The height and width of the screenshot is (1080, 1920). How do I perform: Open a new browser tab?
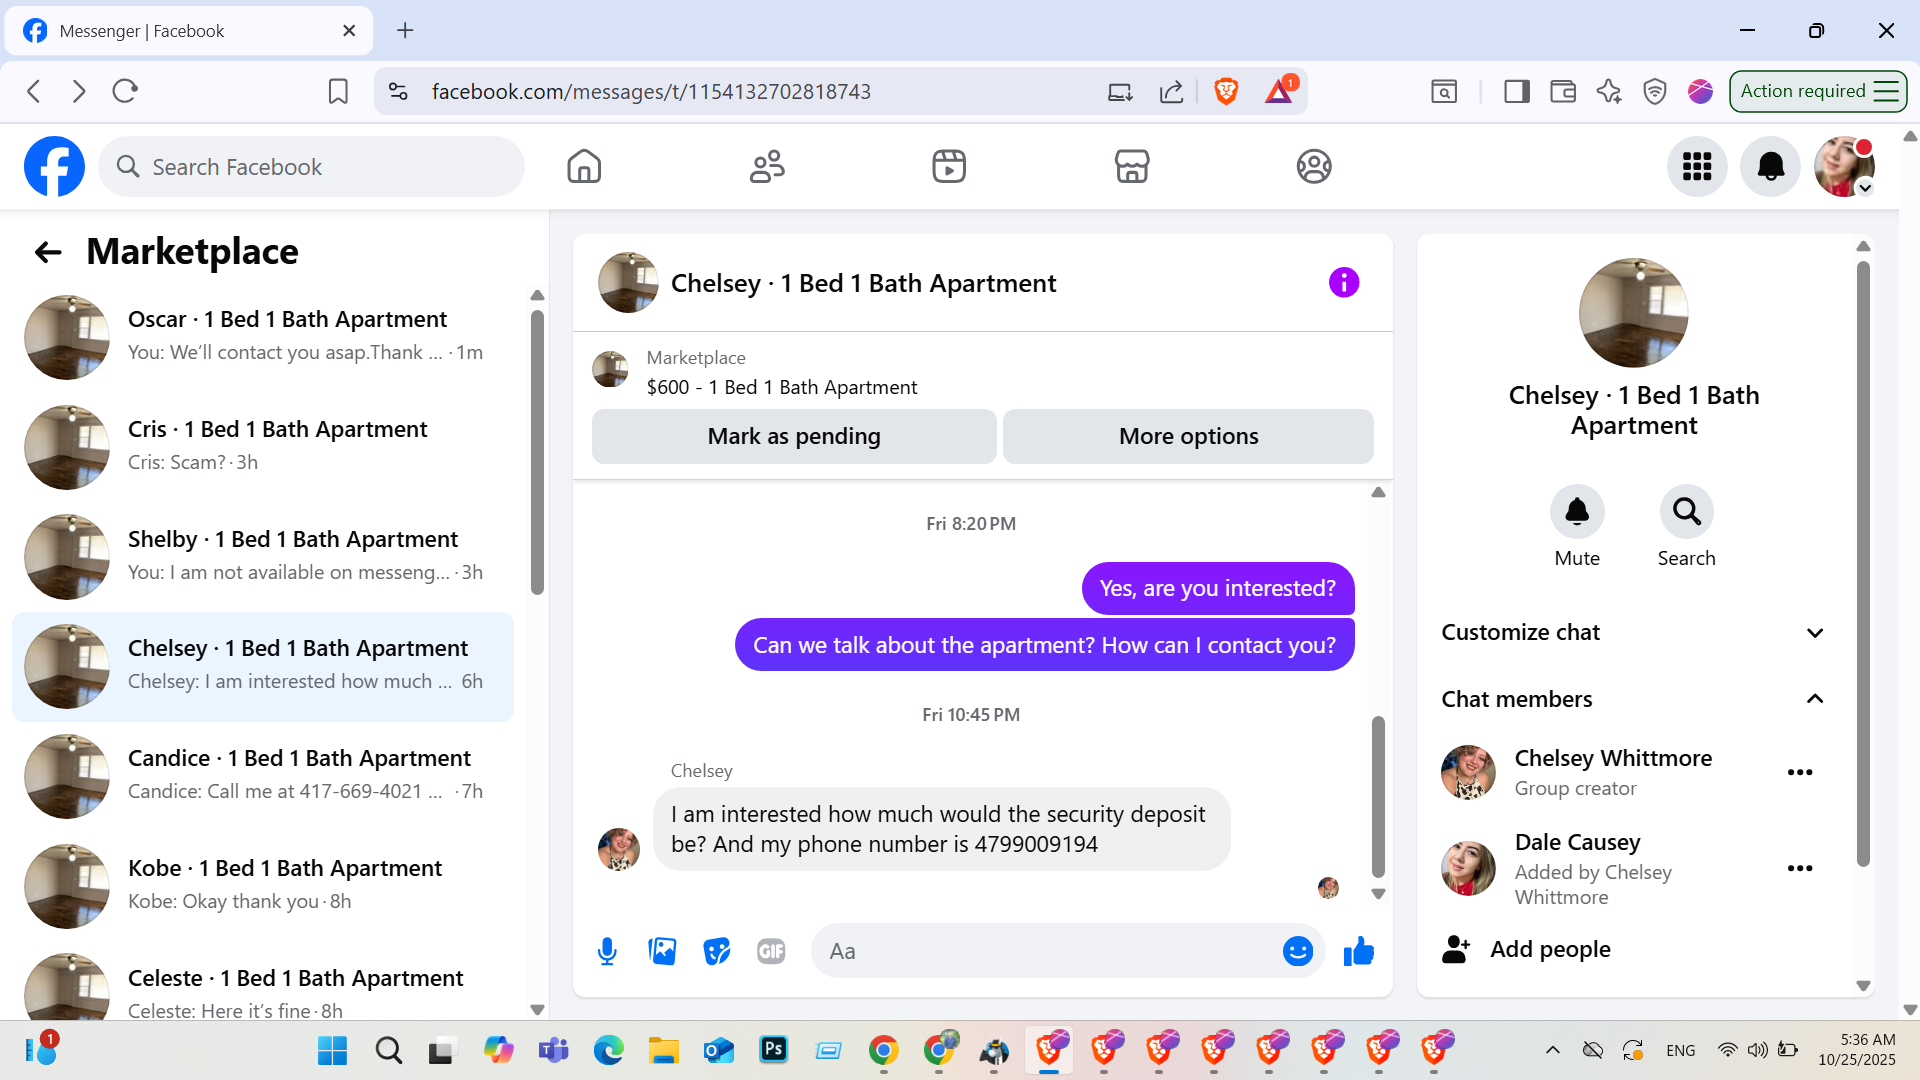tap(405, 31)
